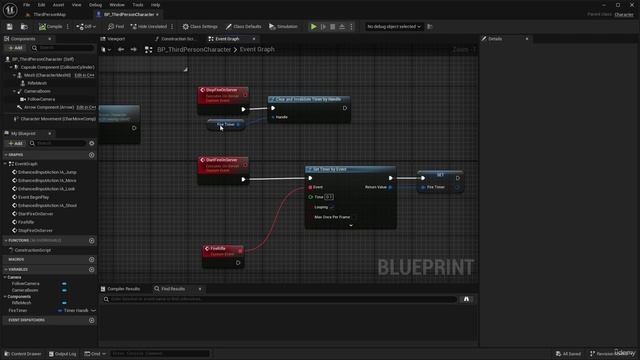Select Capsule Component in component tree
Viewport: 640px width, 360px height.
[x=57, y=67]
